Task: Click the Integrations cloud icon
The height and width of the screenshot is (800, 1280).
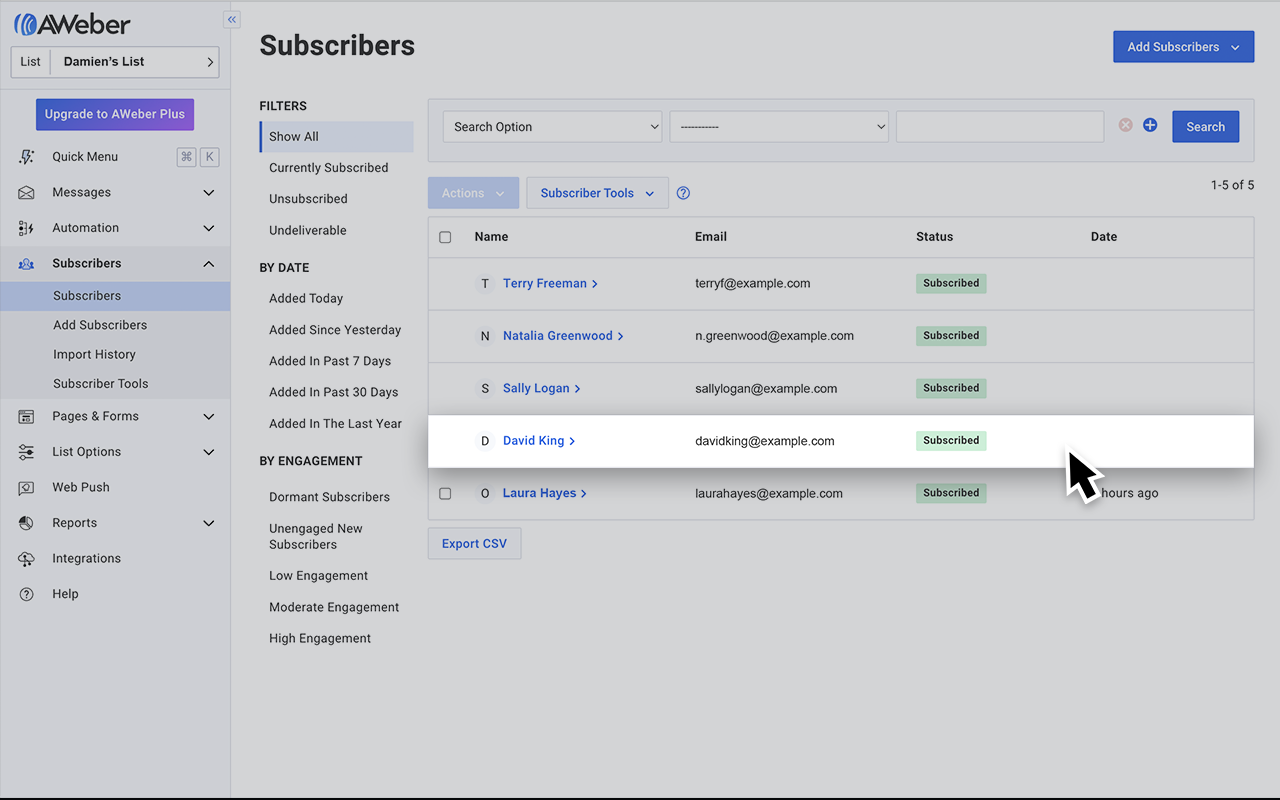Action: (x=27, y=559)
